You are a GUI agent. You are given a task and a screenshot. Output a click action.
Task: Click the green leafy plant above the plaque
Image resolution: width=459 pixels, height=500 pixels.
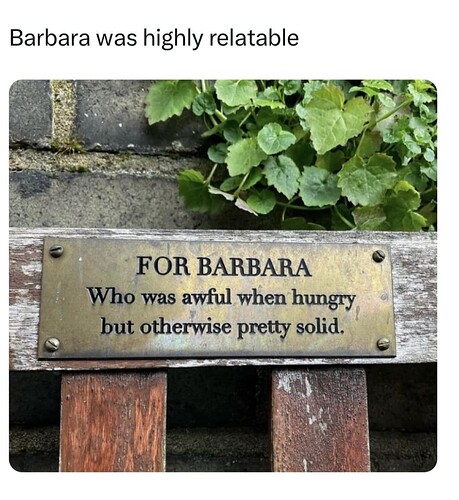(292, 153)
